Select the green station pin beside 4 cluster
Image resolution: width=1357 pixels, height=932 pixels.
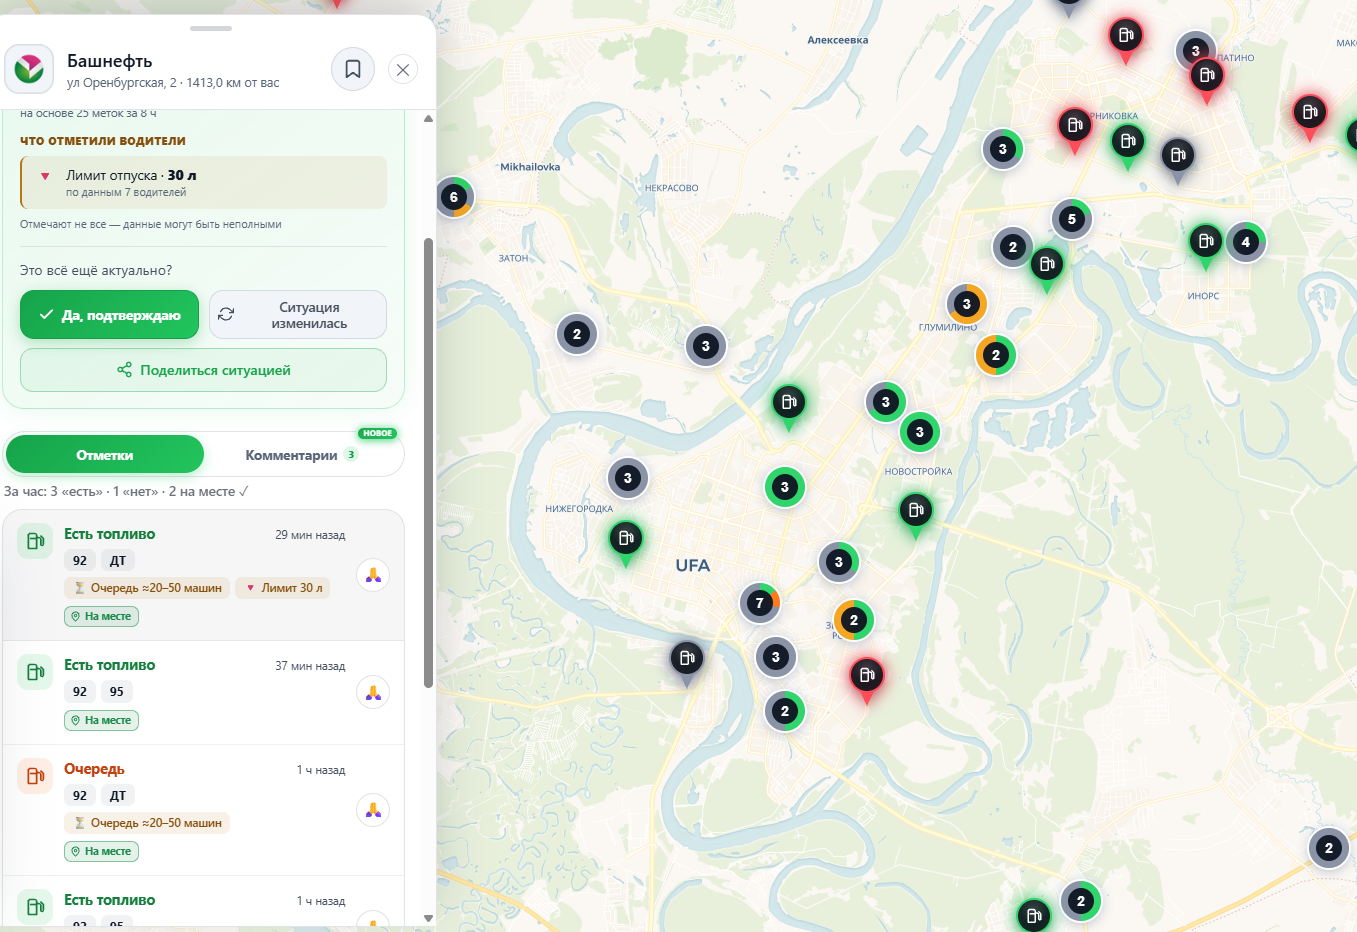[1206, 244]
